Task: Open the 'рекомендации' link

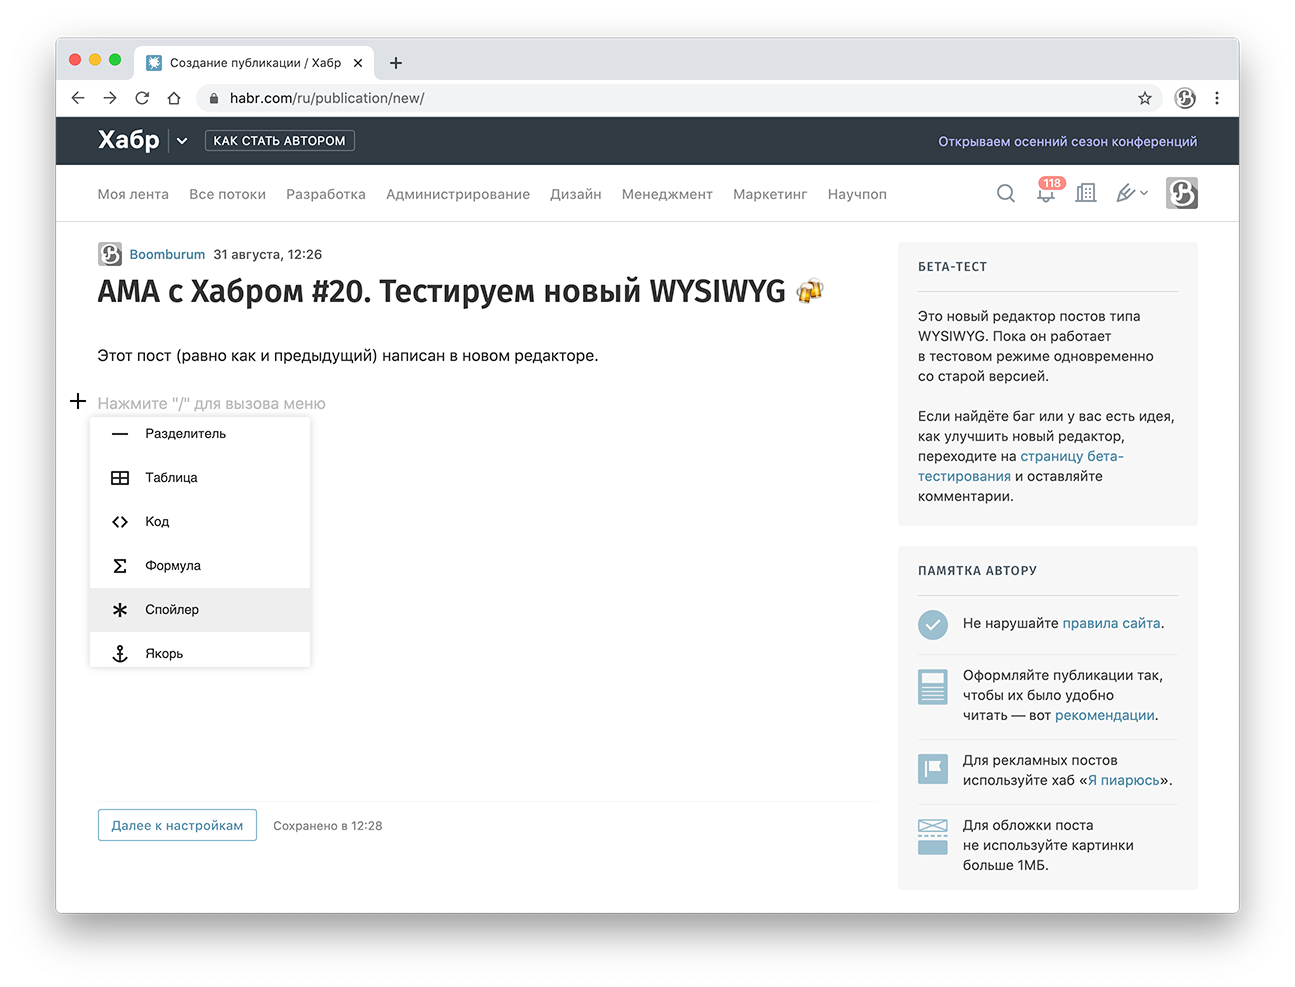Action: 1104,716
